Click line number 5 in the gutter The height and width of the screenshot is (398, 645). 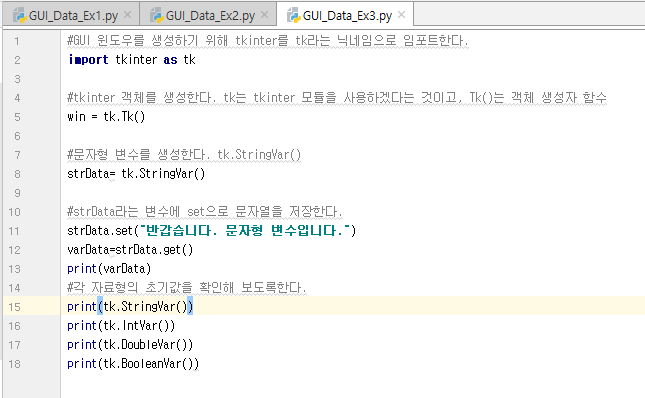coord(17,117)
